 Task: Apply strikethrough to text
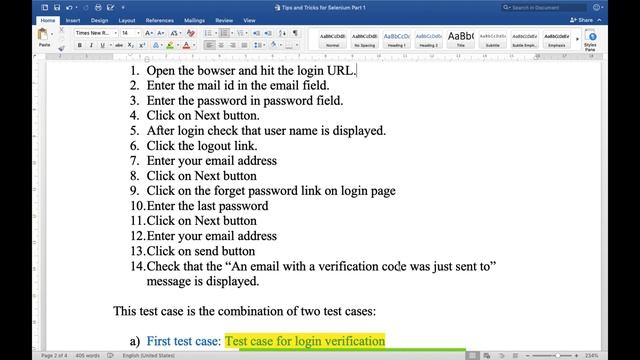[x=119, y=45]
